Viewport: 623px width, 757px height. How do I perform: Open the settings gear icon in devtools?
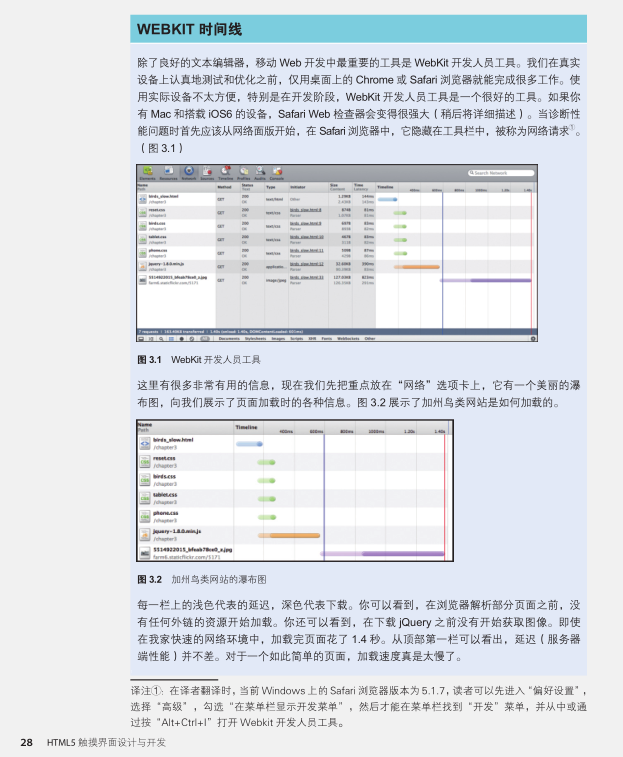tap(533, 338)
